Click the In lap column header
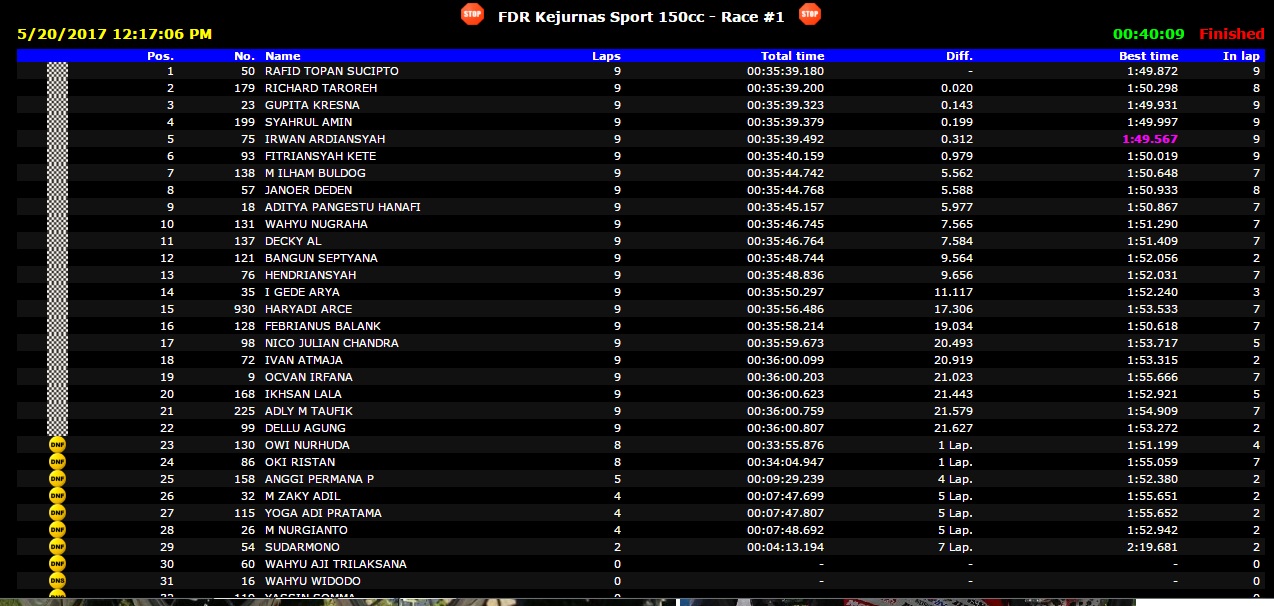Screen dimensions: 1274x606 click(x=1241, y=56)
